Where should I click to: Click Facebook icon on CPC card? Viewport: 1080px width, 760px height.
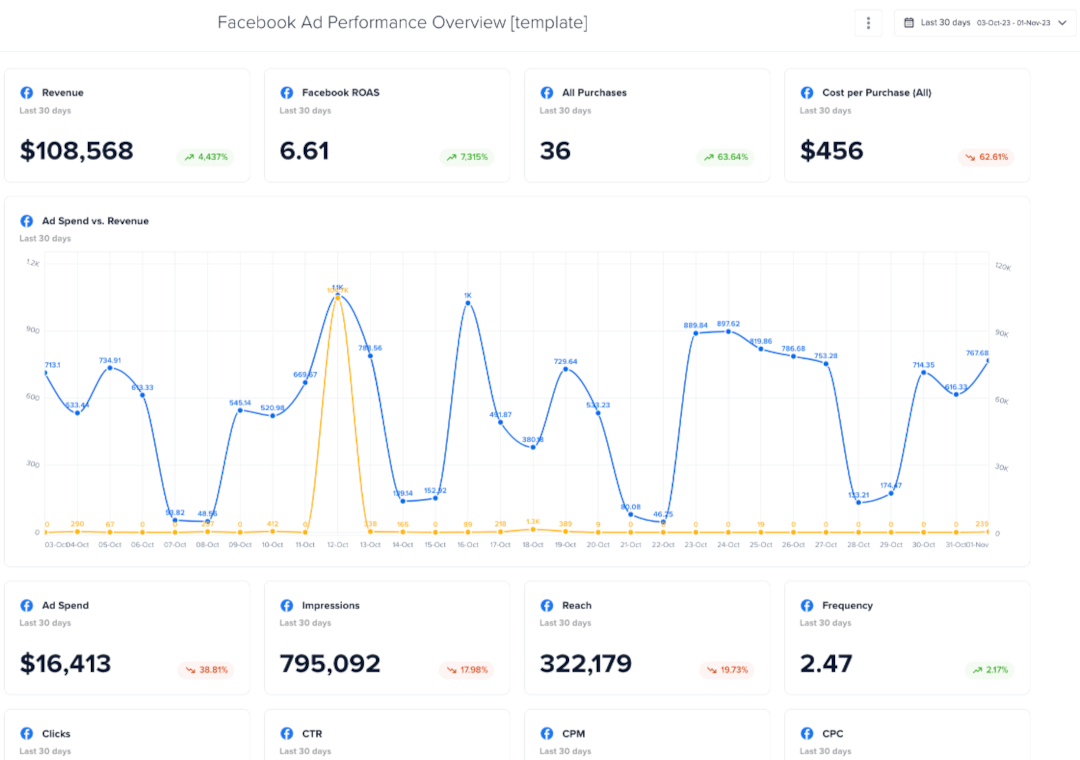807,733
